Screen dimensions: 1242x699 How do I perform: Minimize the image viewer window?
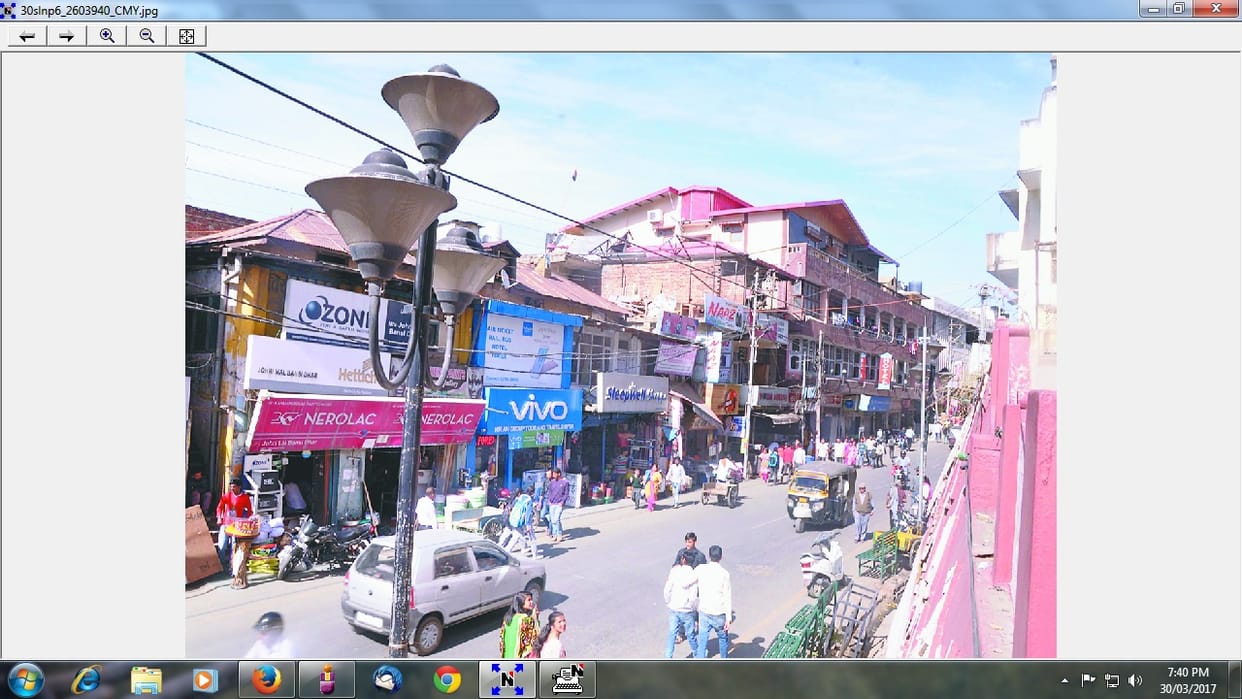(1153, 8)
